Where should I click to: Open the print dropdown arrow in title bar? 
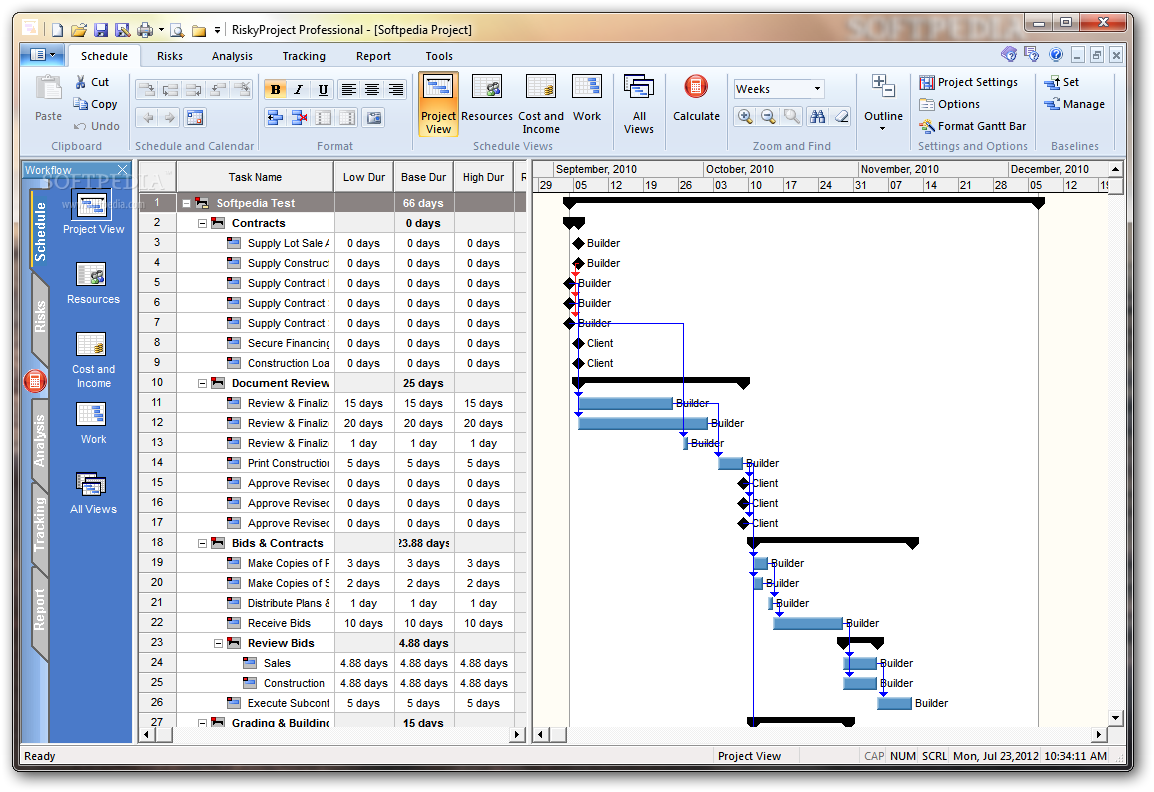[x=161, y=30]
